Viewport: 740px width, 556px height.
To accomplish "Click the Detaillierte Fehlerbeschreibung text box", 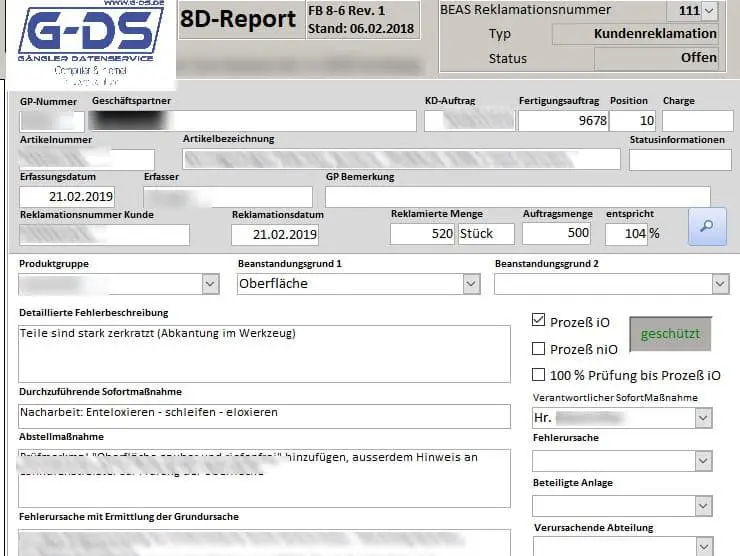I will [264, 354].
